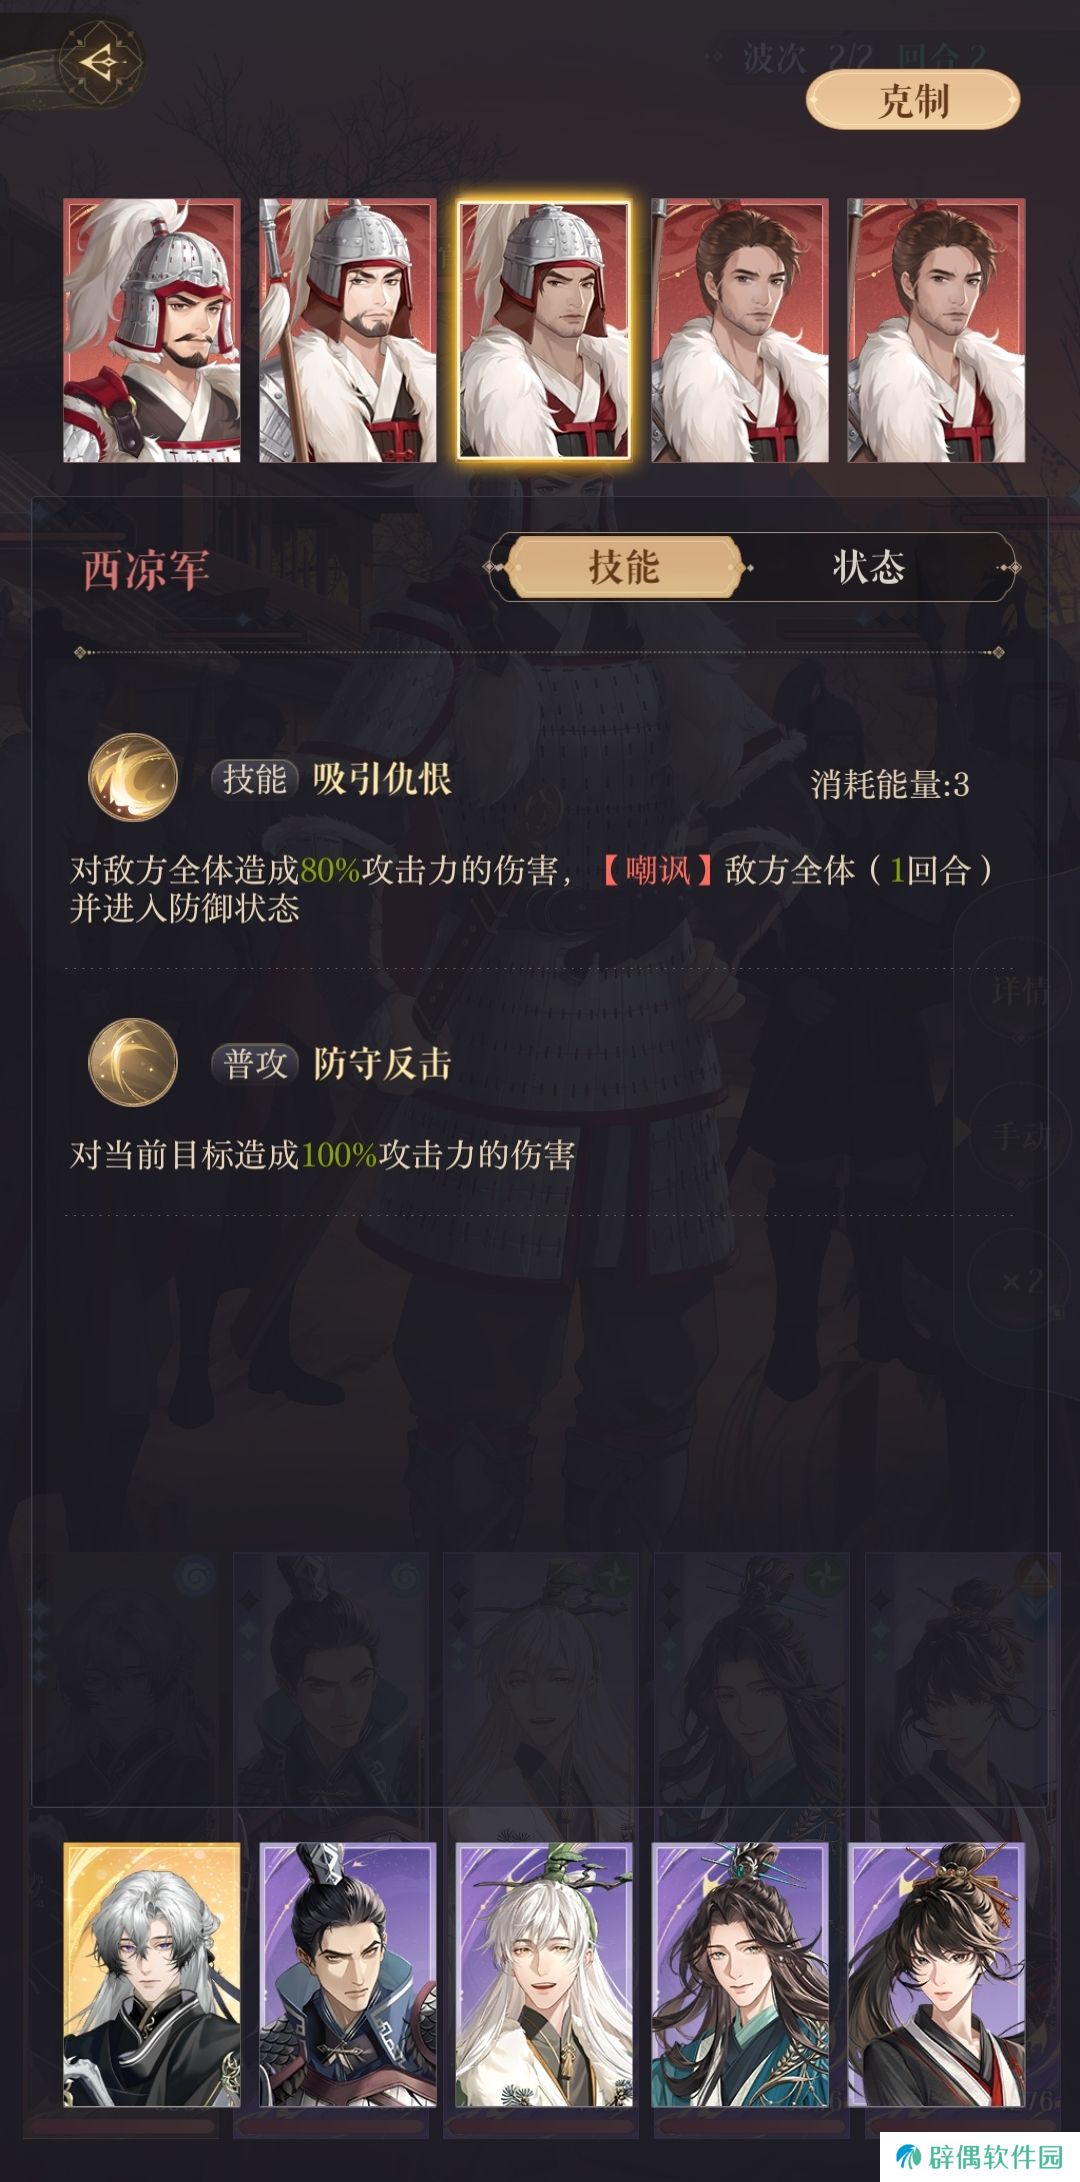Choose golden-framed silver-haired ally portrait

pos(152,1976)
